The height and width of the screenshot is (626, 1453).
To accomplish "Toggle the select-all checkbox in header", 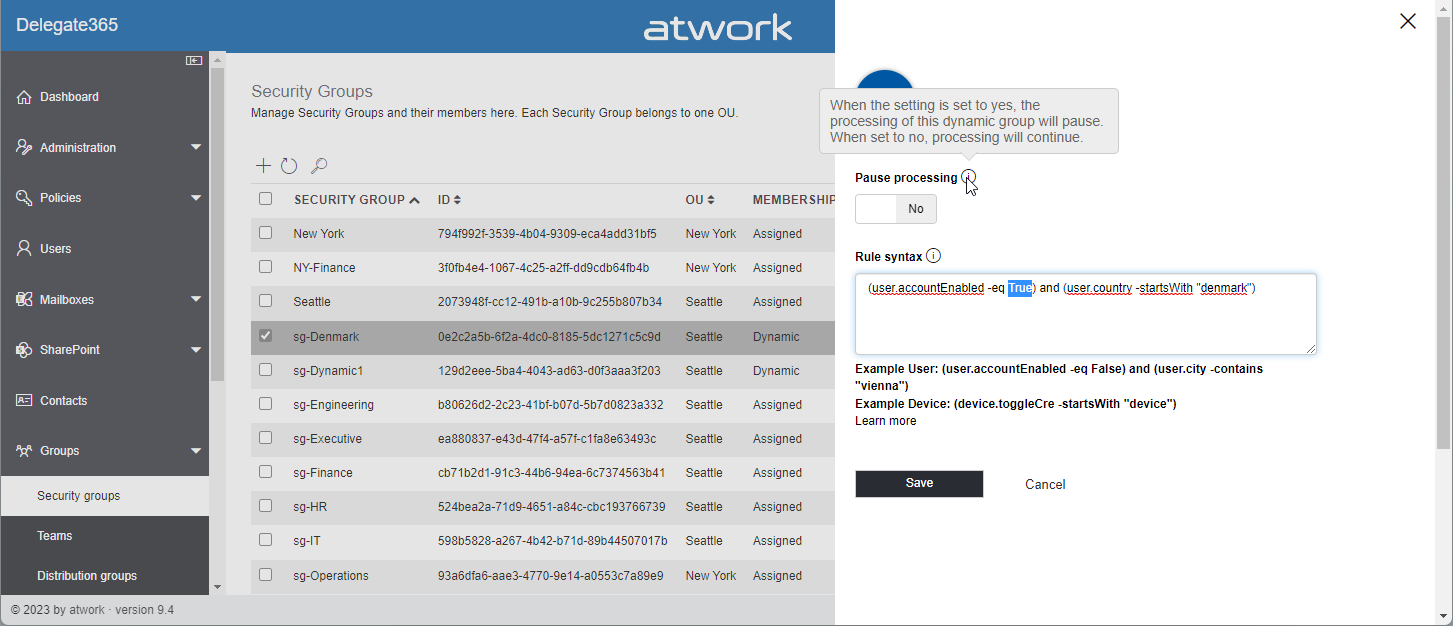I will click(265, 199).
